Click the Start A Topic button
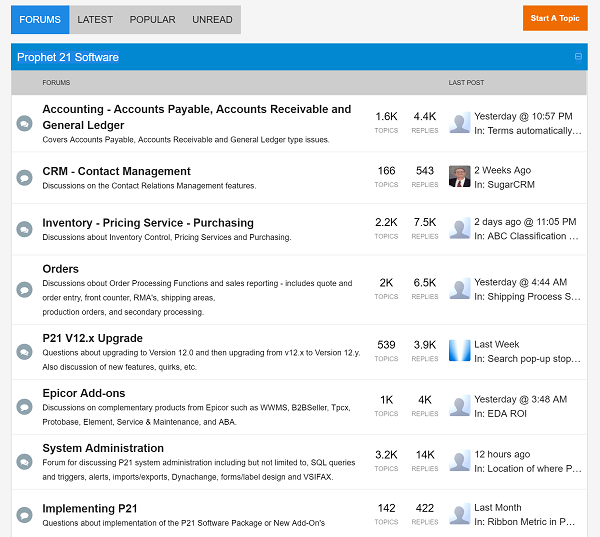Screen dimensions: 600x537 click(555, 18)
